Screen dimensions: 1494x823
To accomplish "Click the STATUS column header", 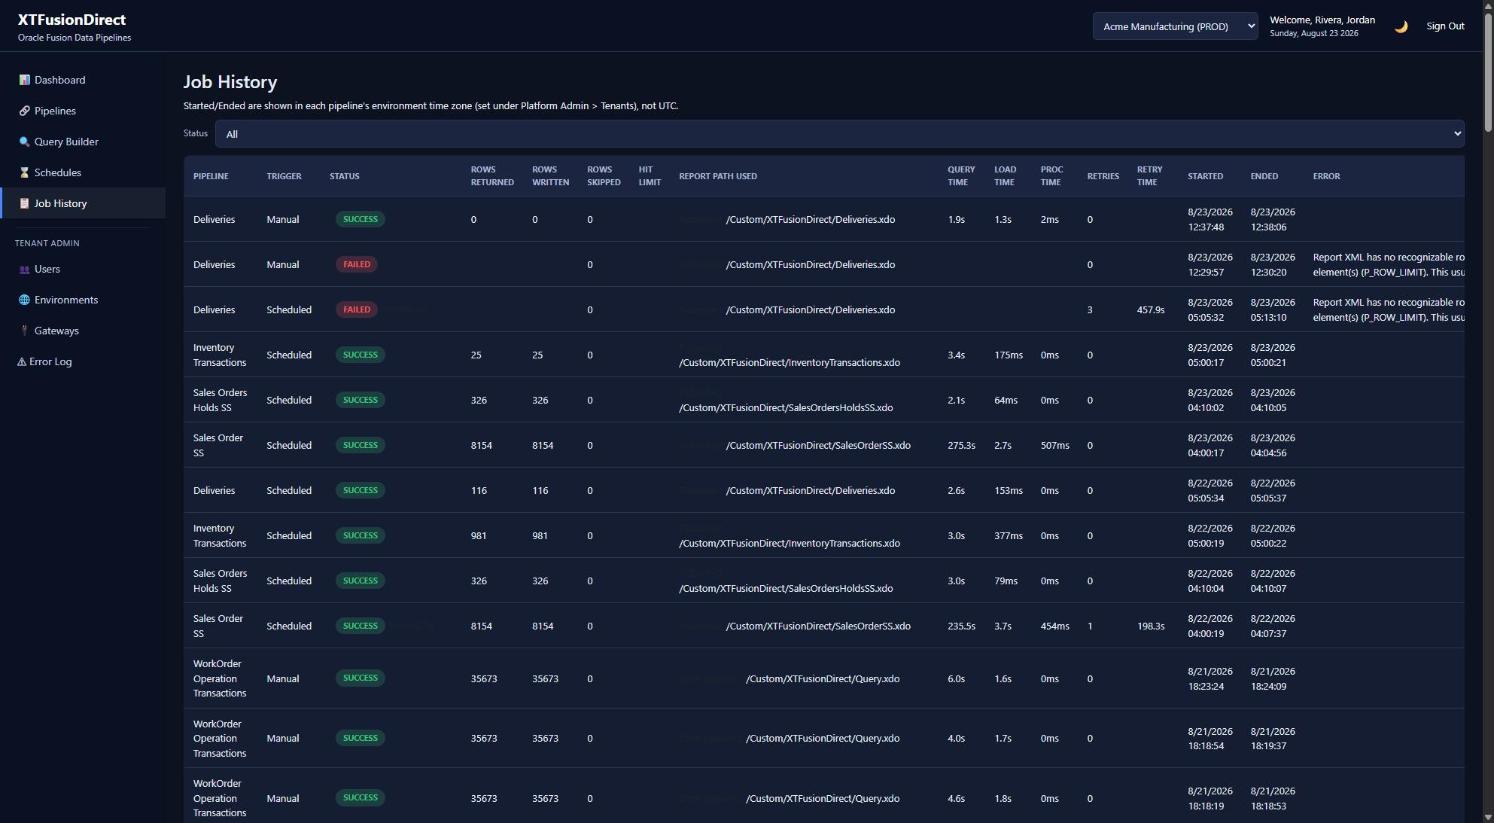I will pos(345,176).
